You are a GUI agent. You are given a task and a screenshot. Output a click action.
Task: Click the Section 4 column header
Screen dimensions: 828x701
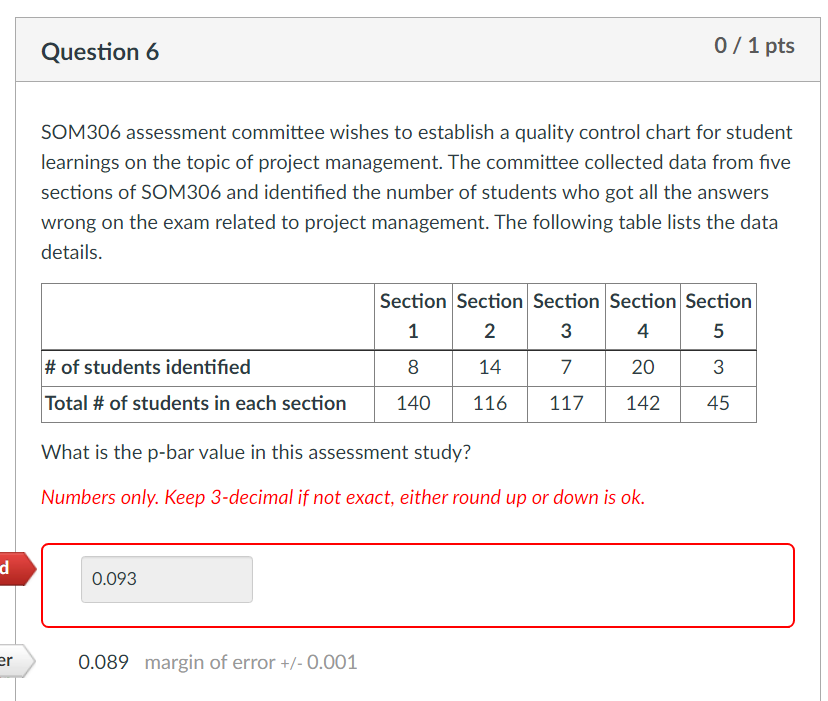coord(642,316)
